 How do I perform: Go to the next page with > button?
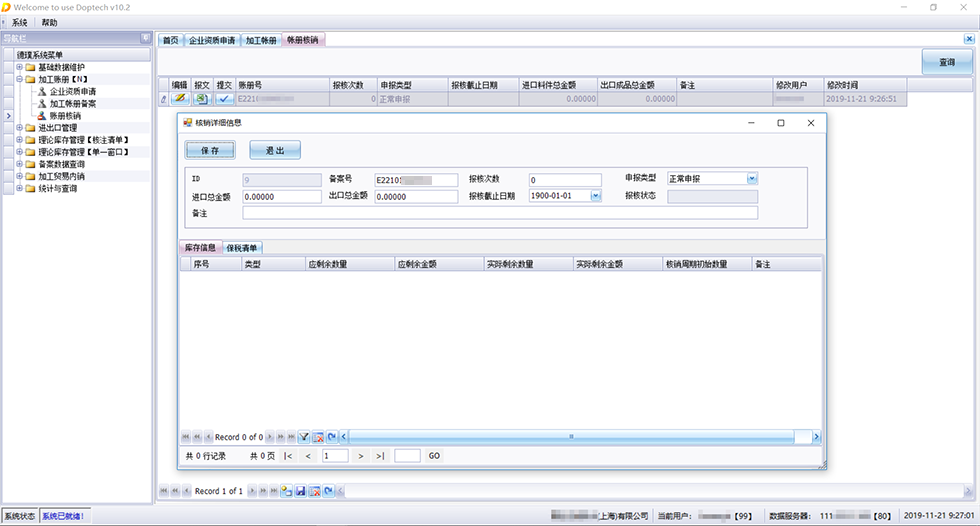[x=361, y=456]
